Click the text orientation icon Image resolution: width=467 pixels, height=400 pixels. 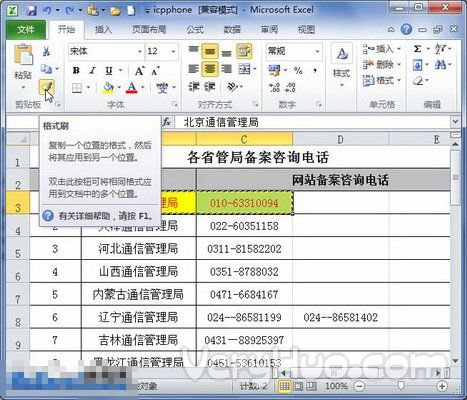click(232, 87)
